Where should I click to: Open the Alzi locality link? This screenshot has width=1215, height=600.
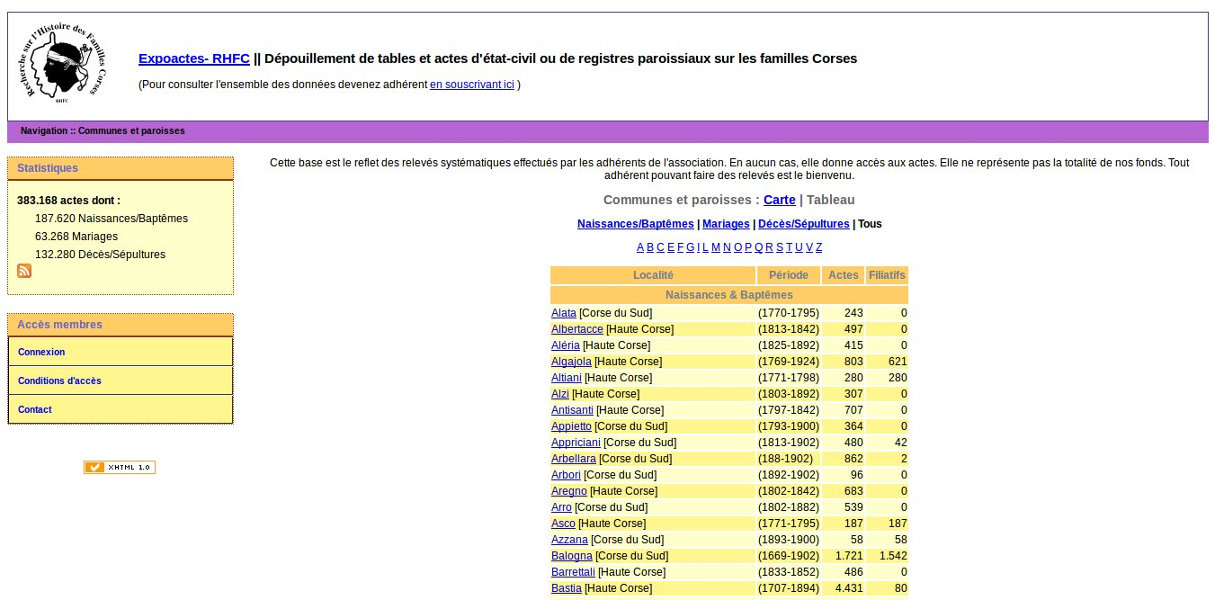coord(560,394)
